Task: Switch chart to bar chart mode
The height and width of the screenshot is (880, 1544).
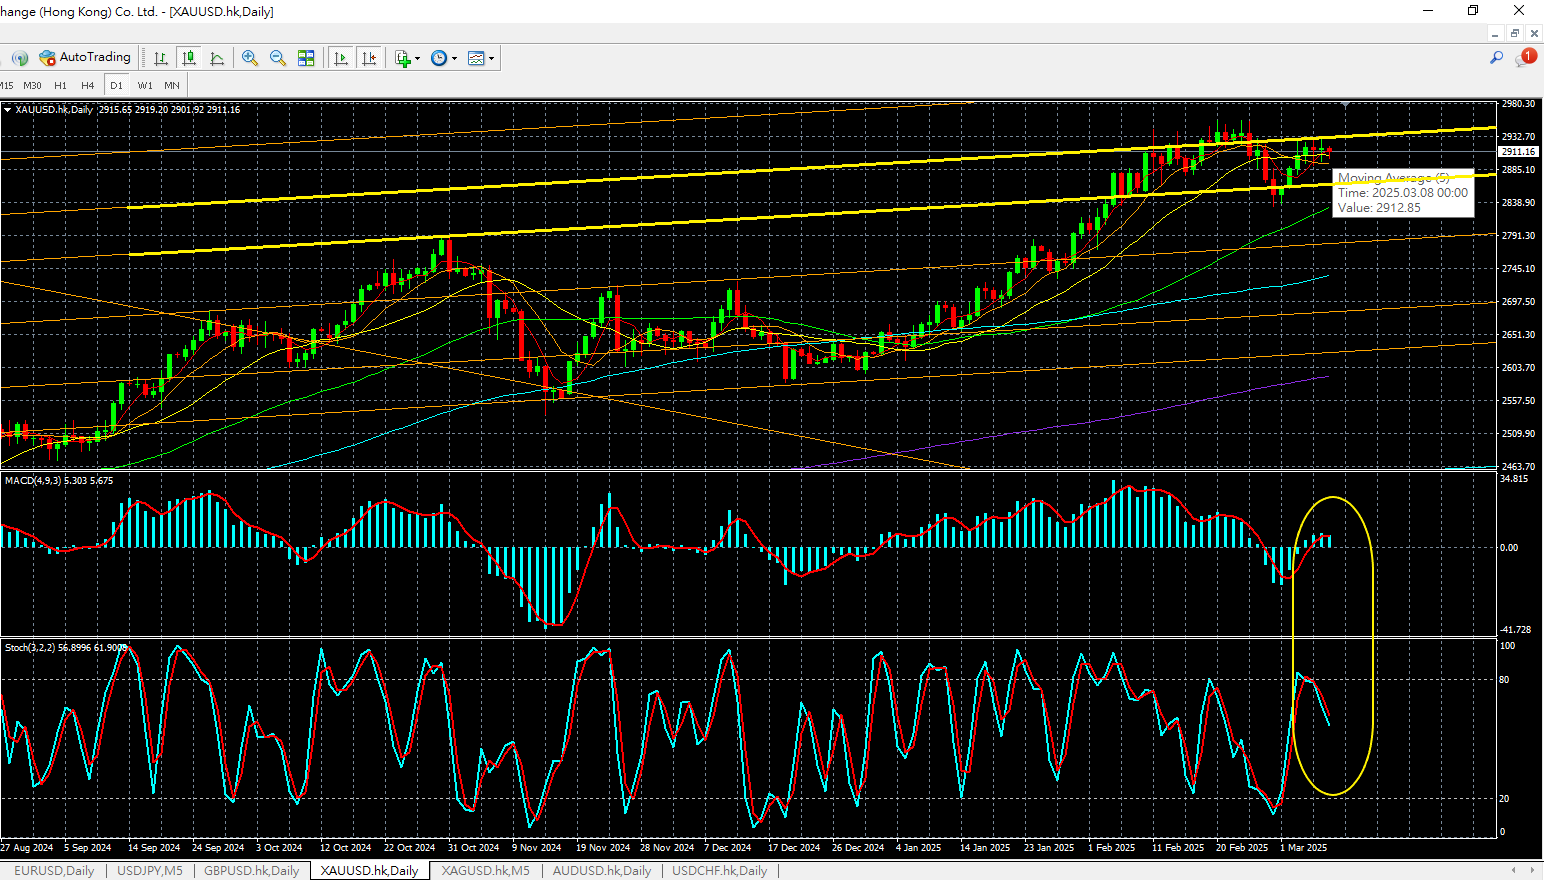Action: (161, 58)
